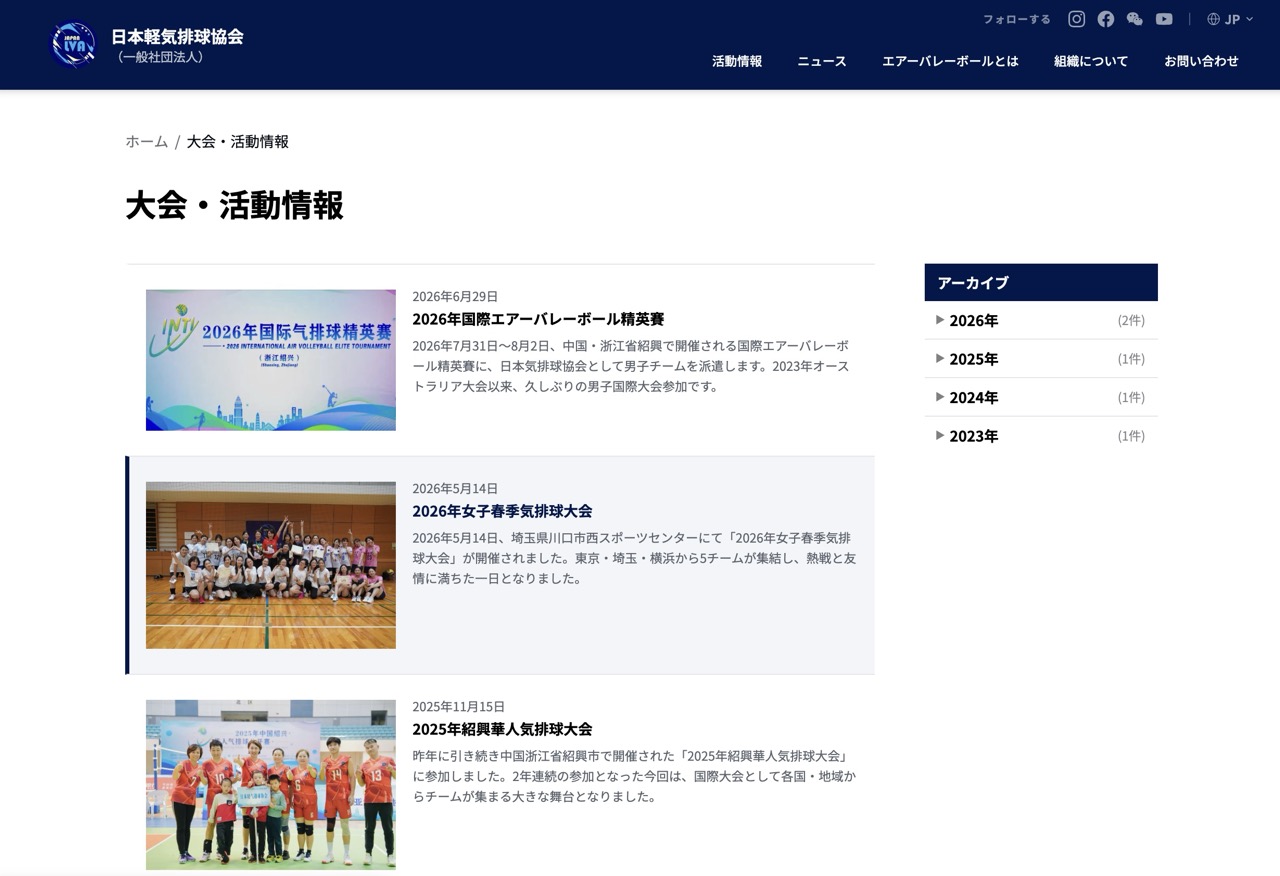Click the date 2026年6月29日
Screen dimensions: 1280x876
(x=455, y=296)
